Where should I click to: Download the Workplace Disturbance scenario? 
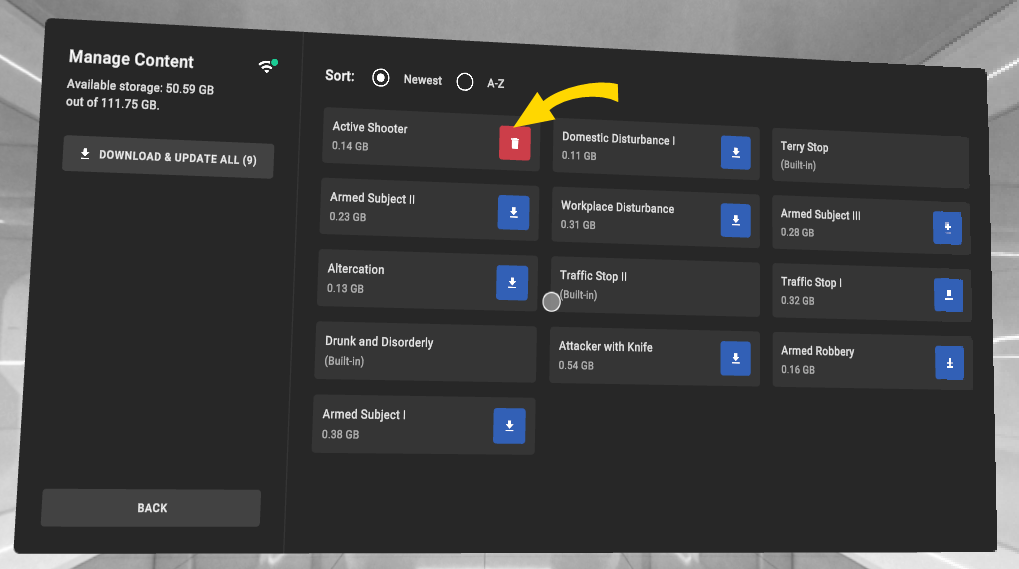(735, 219)
